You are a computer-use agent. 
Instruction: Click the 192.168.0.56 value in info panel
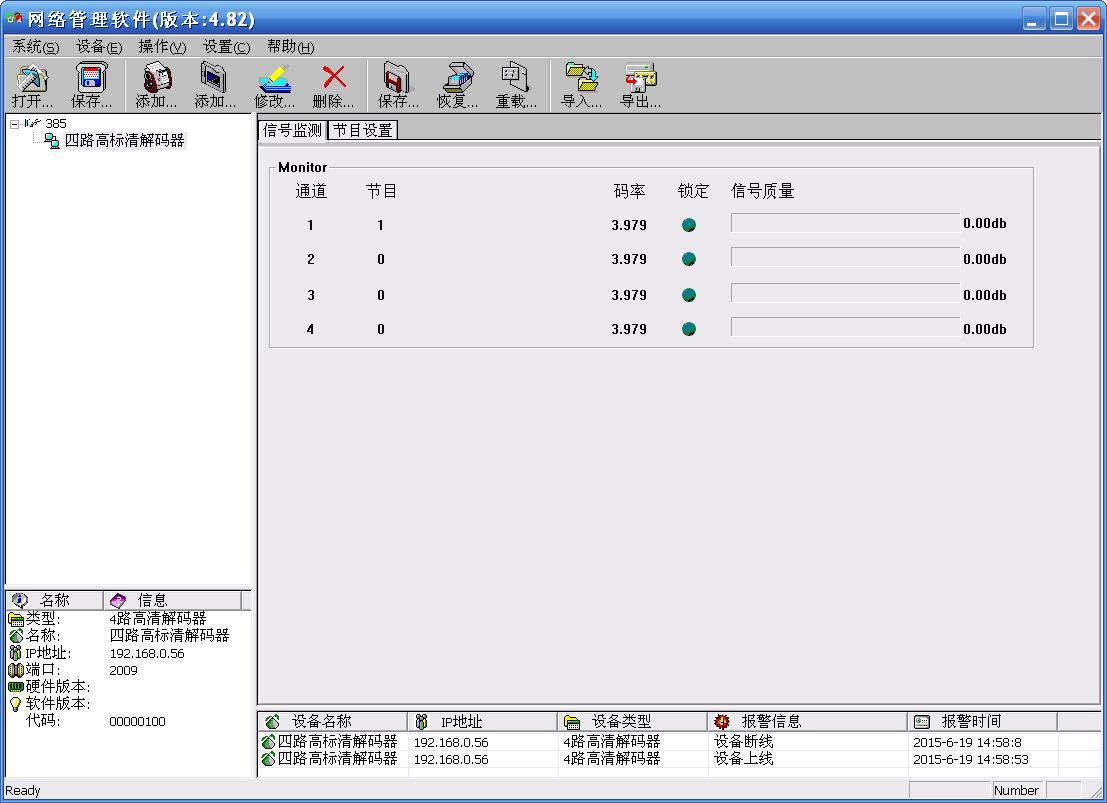(147, 654)
